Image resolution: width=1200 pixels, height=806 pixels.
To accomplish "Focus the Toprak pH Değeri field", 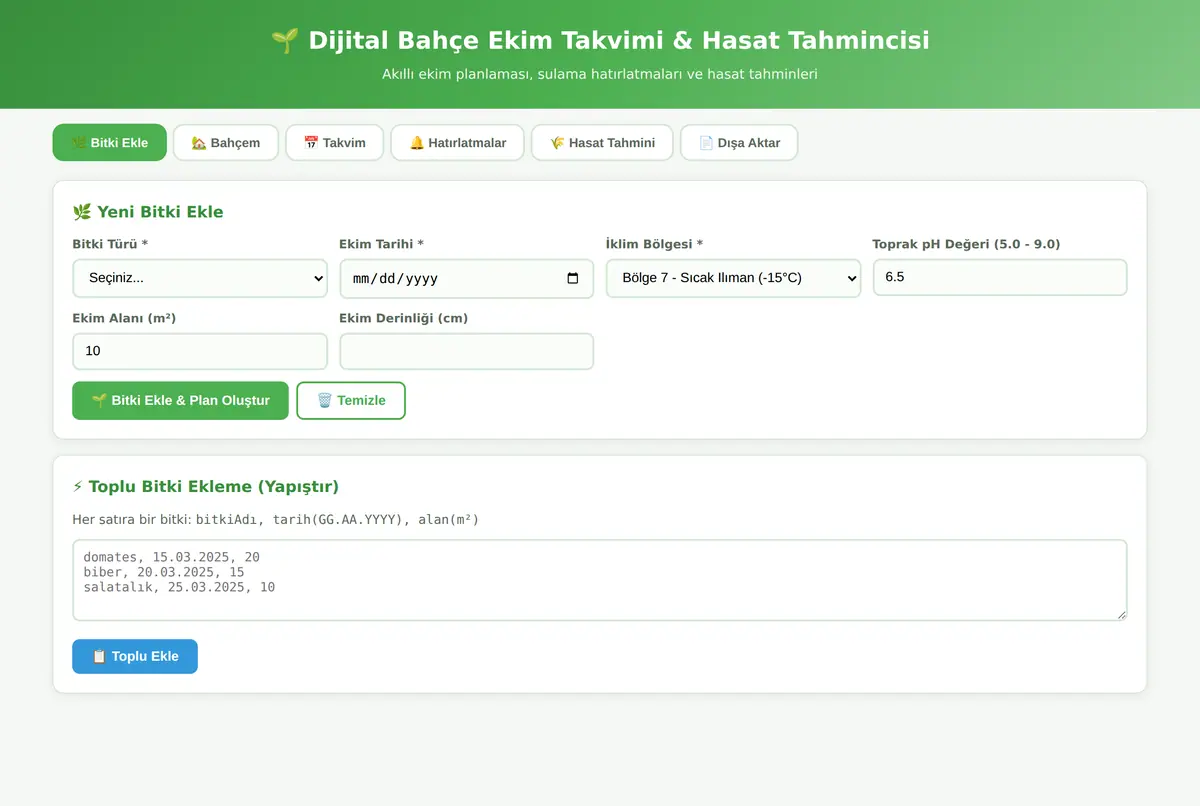I will [1000, 277].
